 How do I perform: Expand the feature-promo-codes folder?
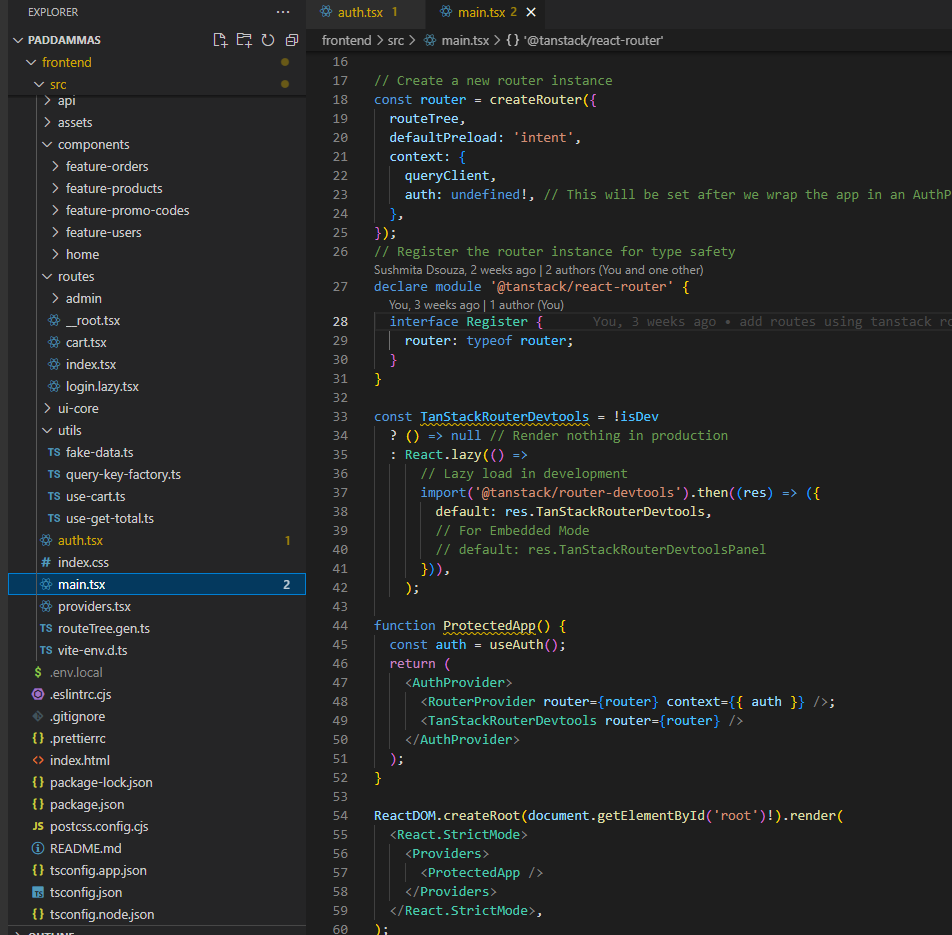(x=55, y=210)
